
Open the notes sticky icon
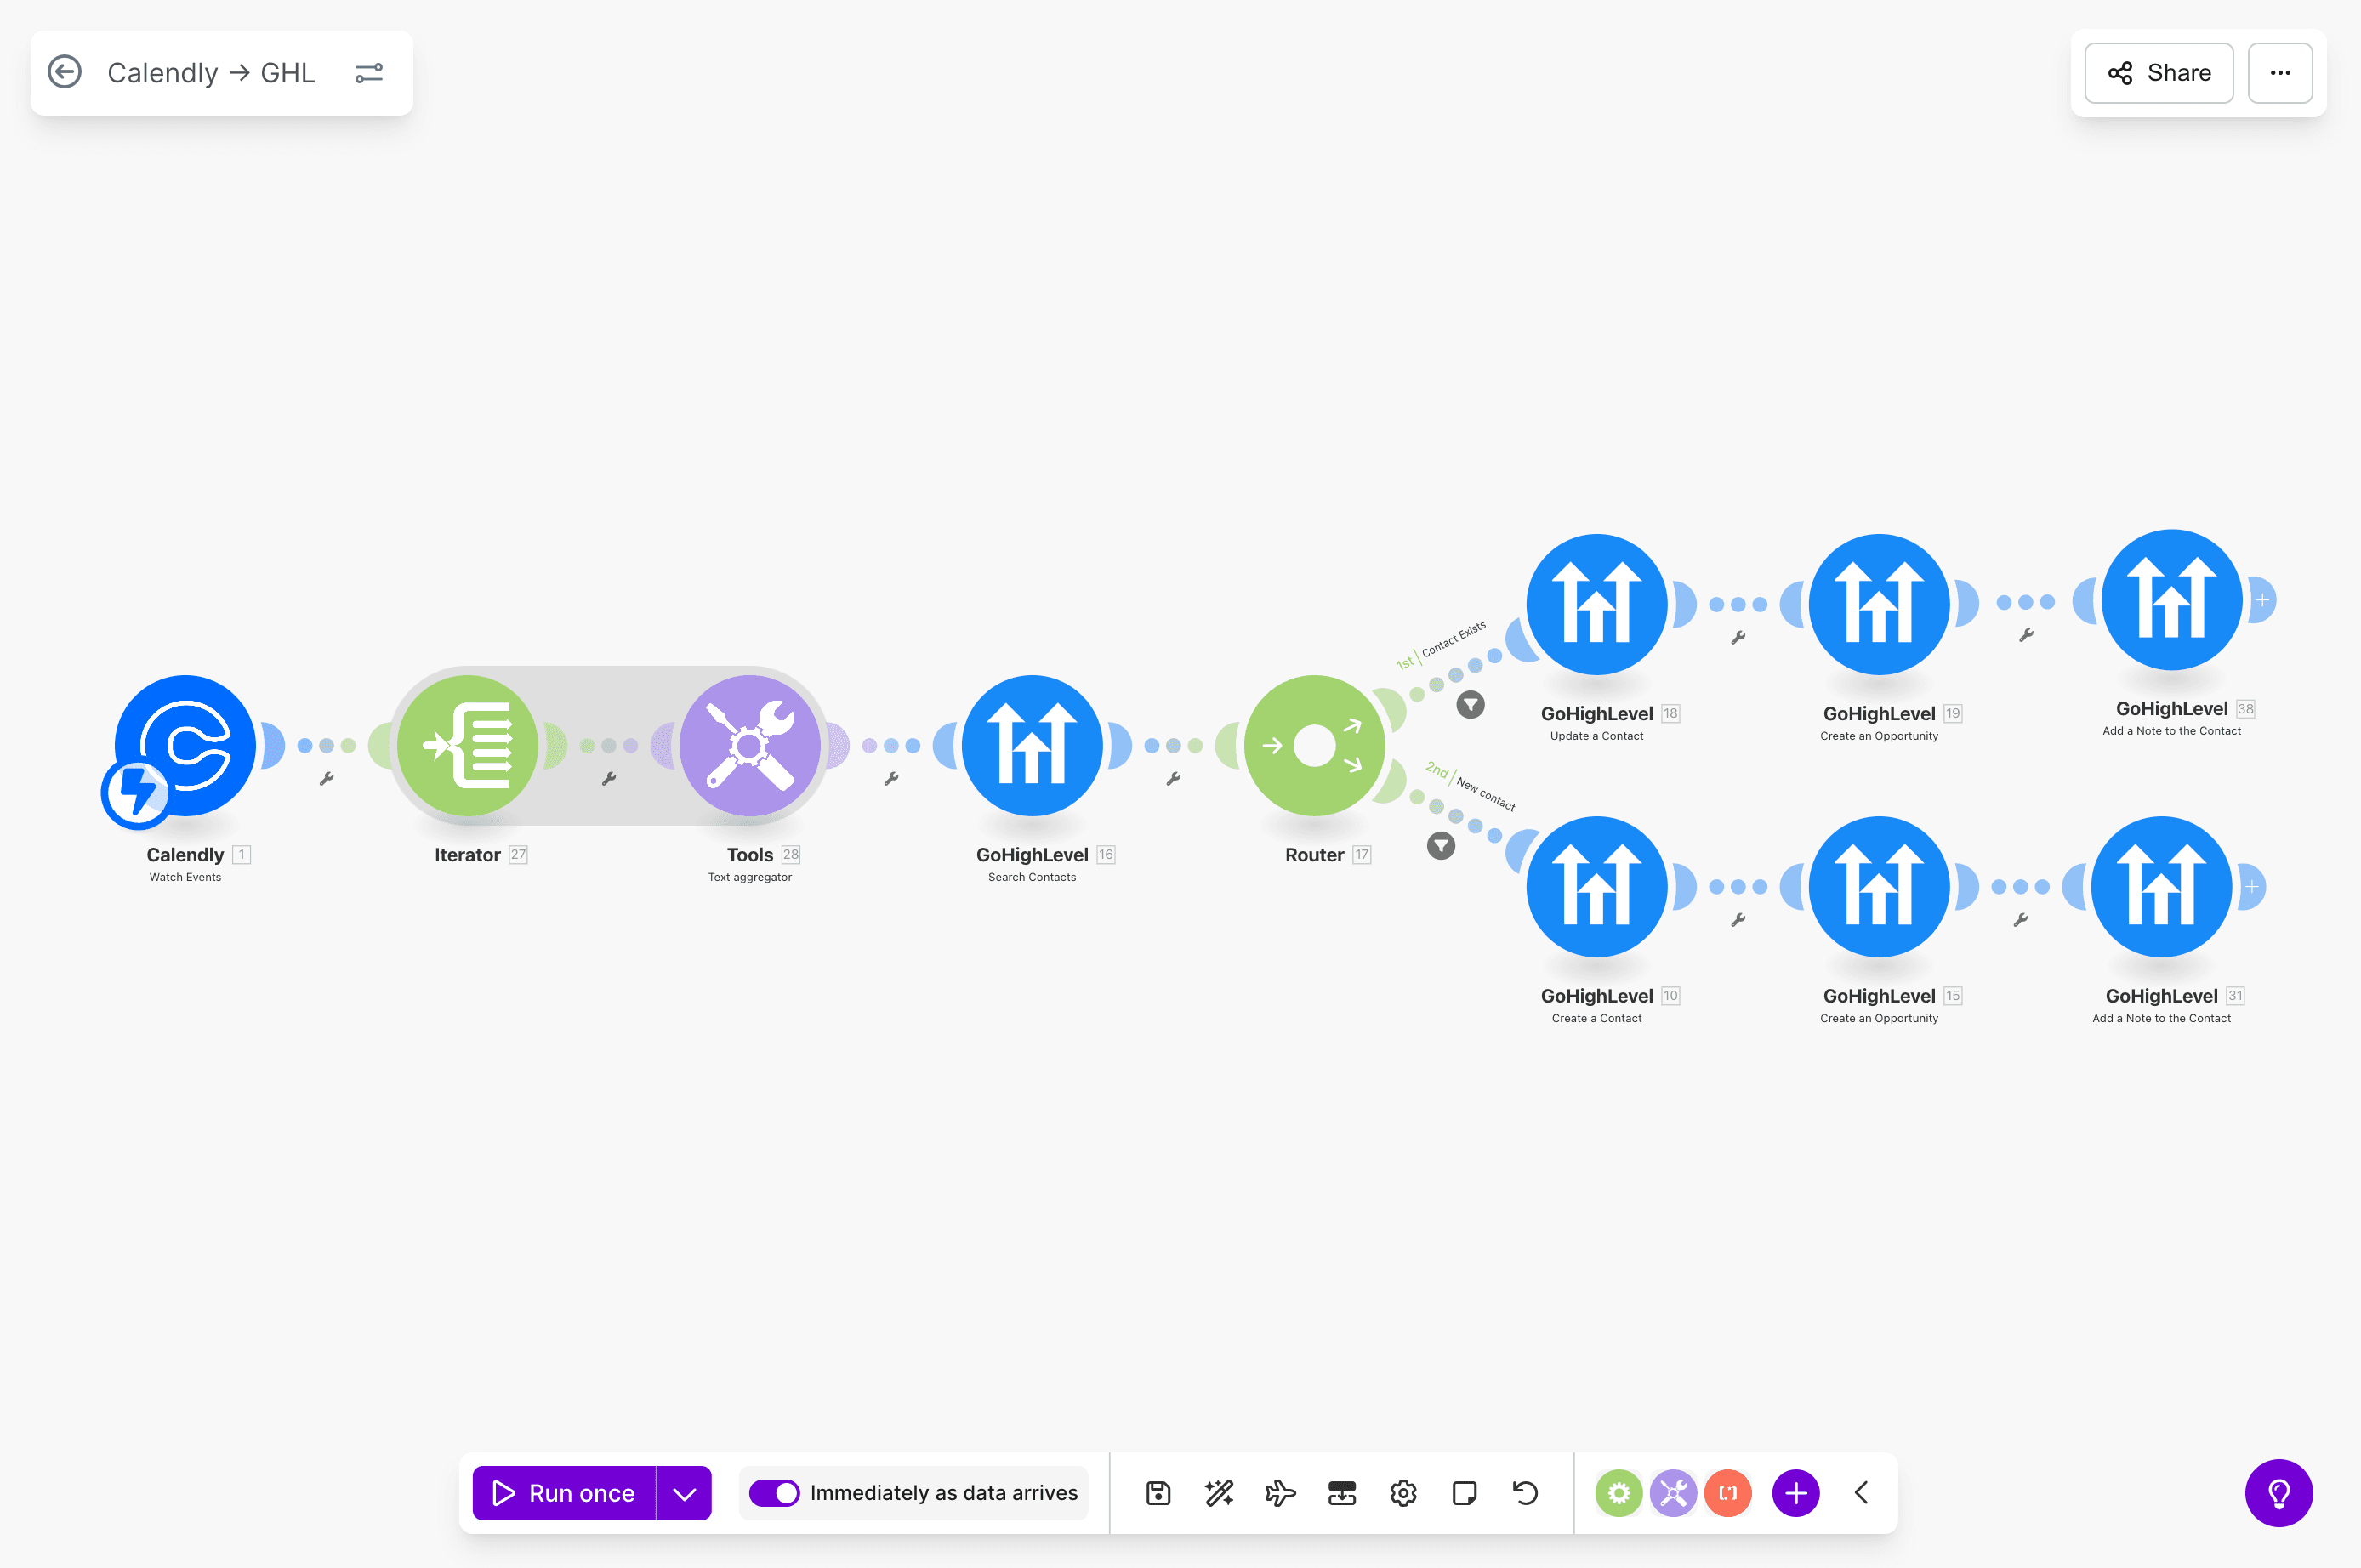coord(1464,1493)
